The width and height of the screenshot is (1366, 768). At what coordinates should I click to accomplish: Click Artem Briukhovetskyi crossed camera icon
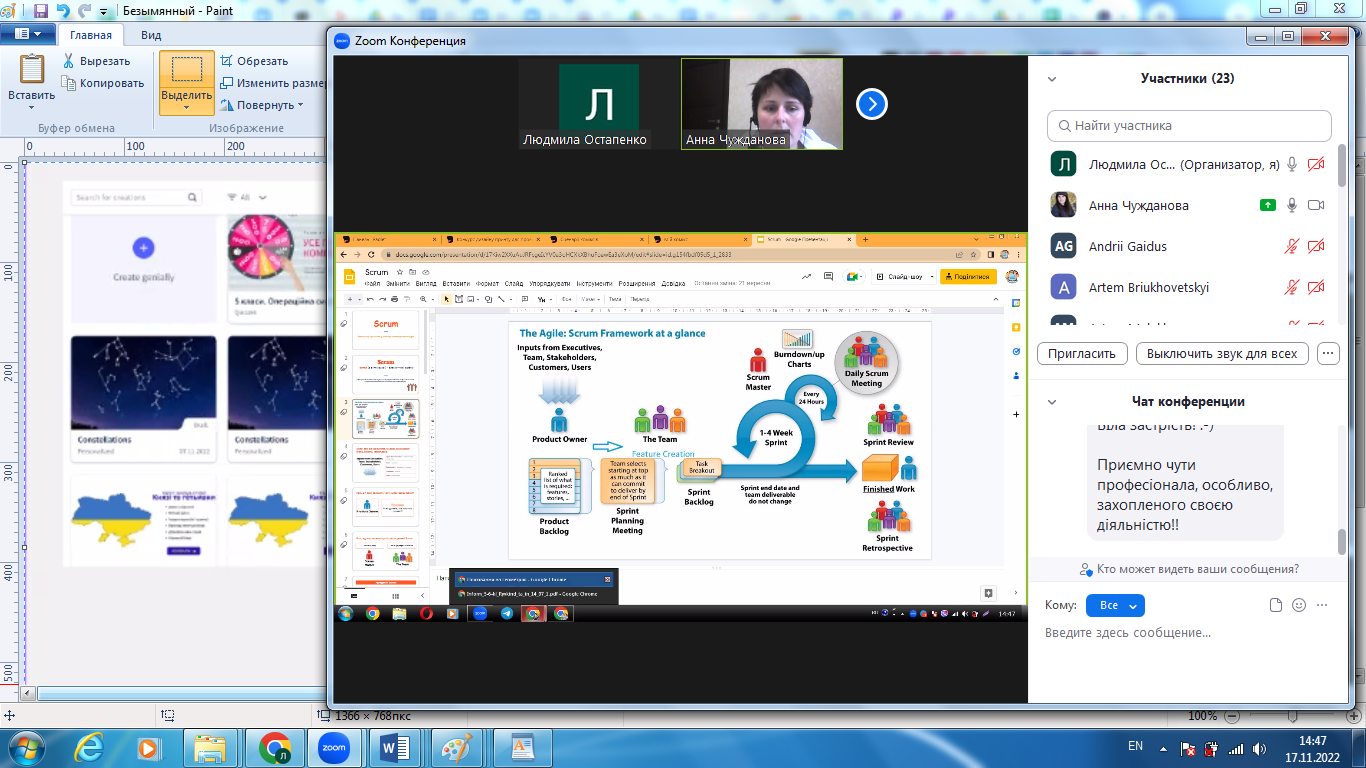1316,287
